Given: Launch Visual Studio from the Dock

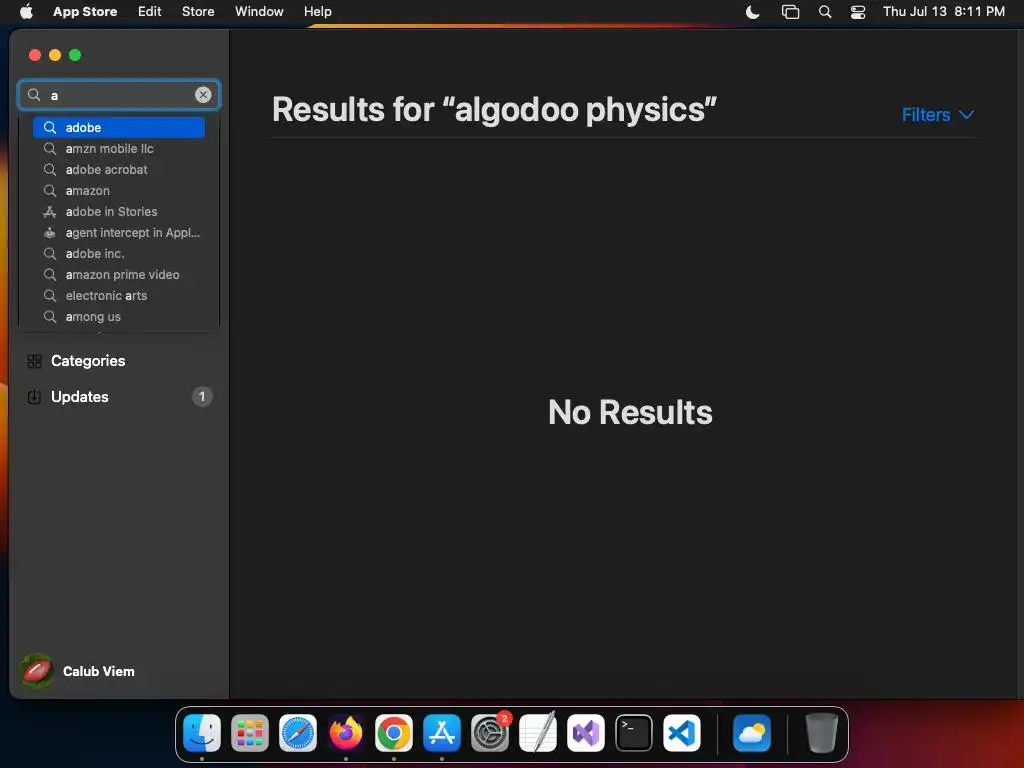Looking at the screenshot, I should [x=586, y=733].
